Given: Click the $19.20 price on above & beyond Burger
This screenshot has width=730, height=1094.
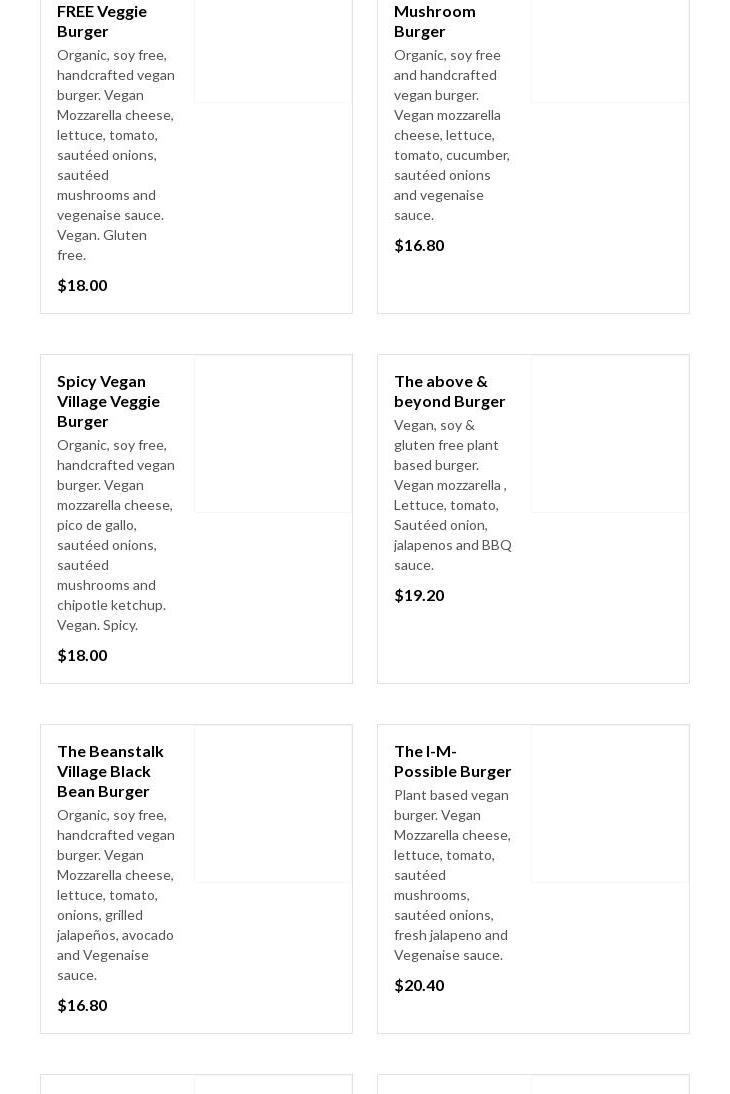Looking at the screenshot, I should [x=419, y=595].
